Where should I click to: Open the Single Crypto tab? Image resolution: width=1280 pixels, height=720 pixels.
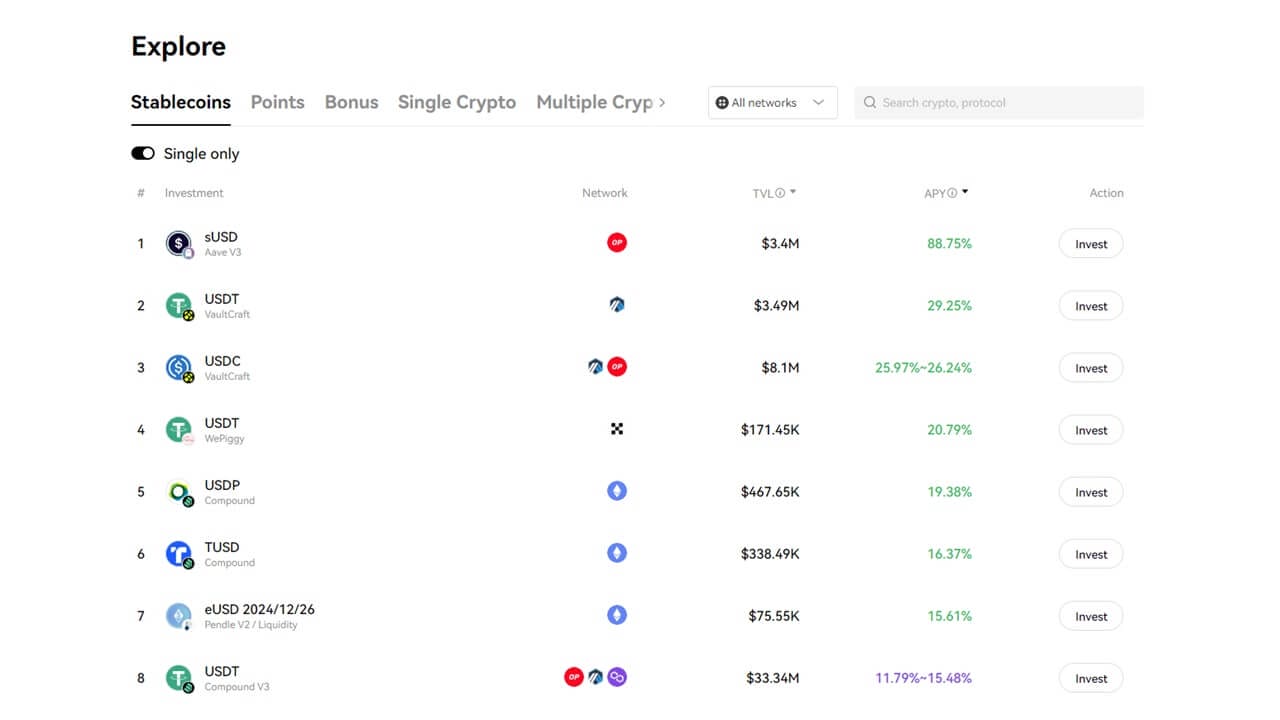click(x=457, y=102)
